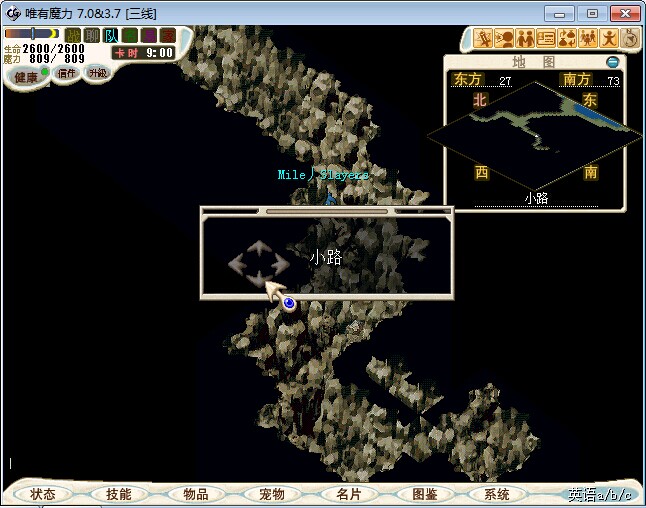Toggle the 聊 chat channel button
Viewport: 646px width, 508px height.
pos(92,36)
